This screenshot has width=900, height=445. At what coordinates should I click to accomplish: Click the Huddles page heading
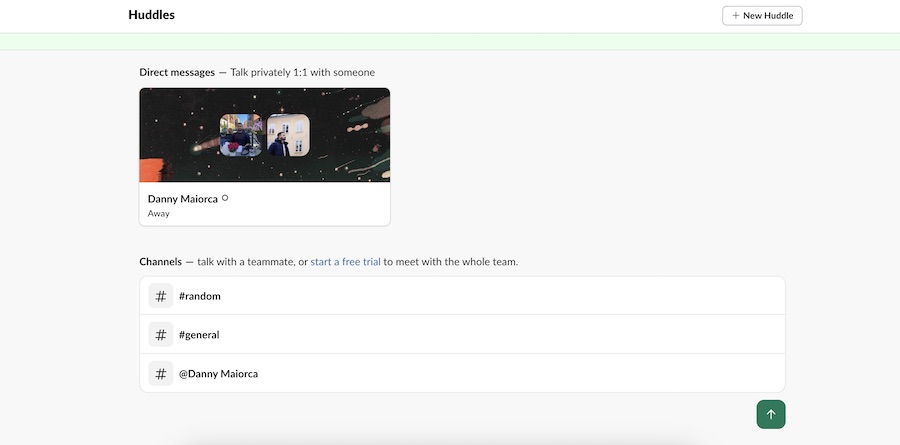pos(152,15)
